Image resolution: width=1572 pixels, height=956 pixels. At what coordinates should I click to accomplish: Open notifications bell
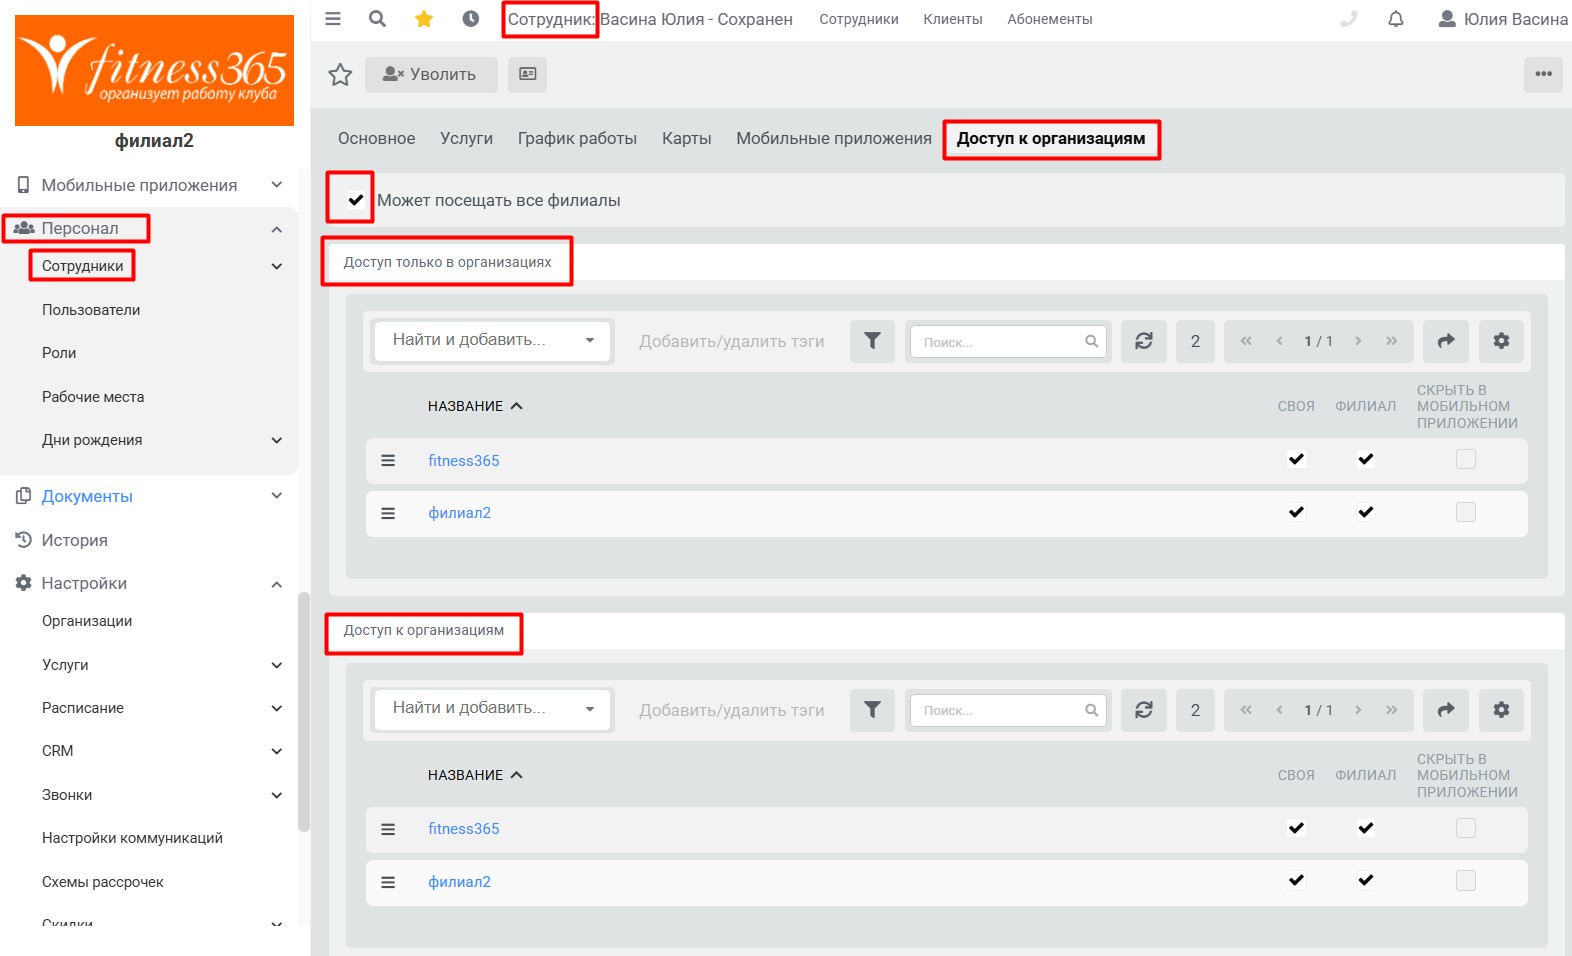[1396, 19]
